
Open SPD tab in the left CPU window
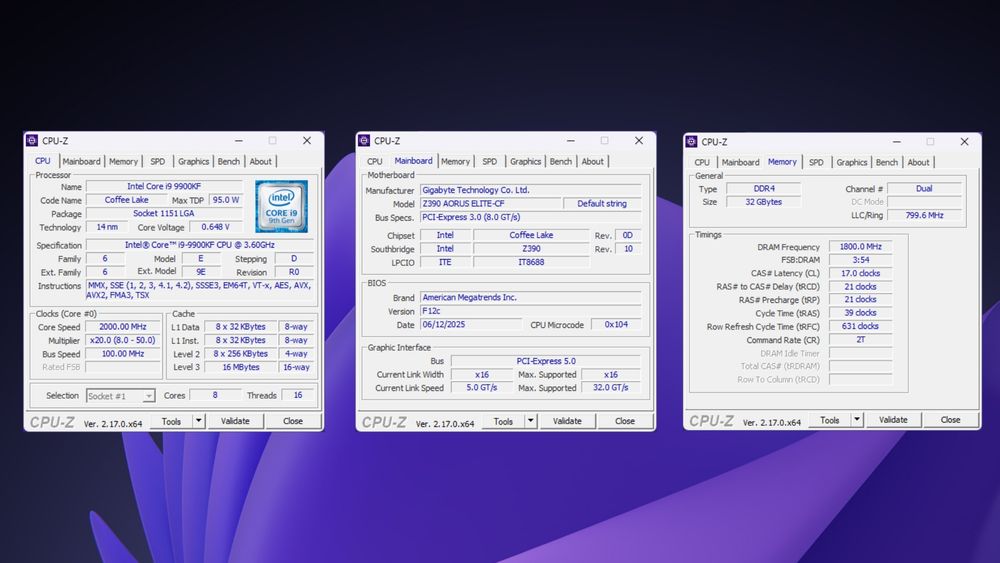click(x=158, y=161)
